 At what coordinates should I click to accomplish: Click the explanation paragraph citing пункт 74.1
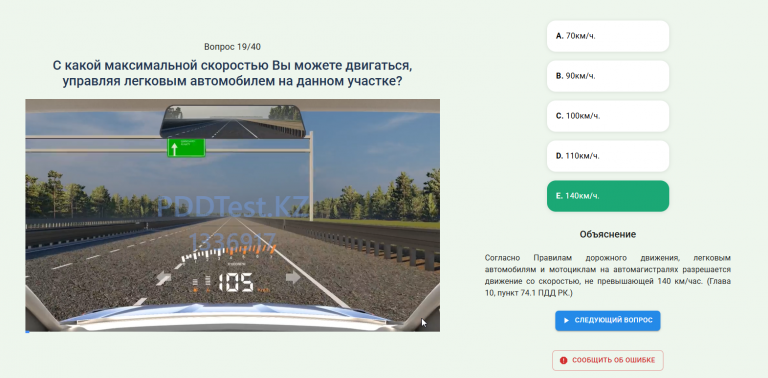point(607,275)
